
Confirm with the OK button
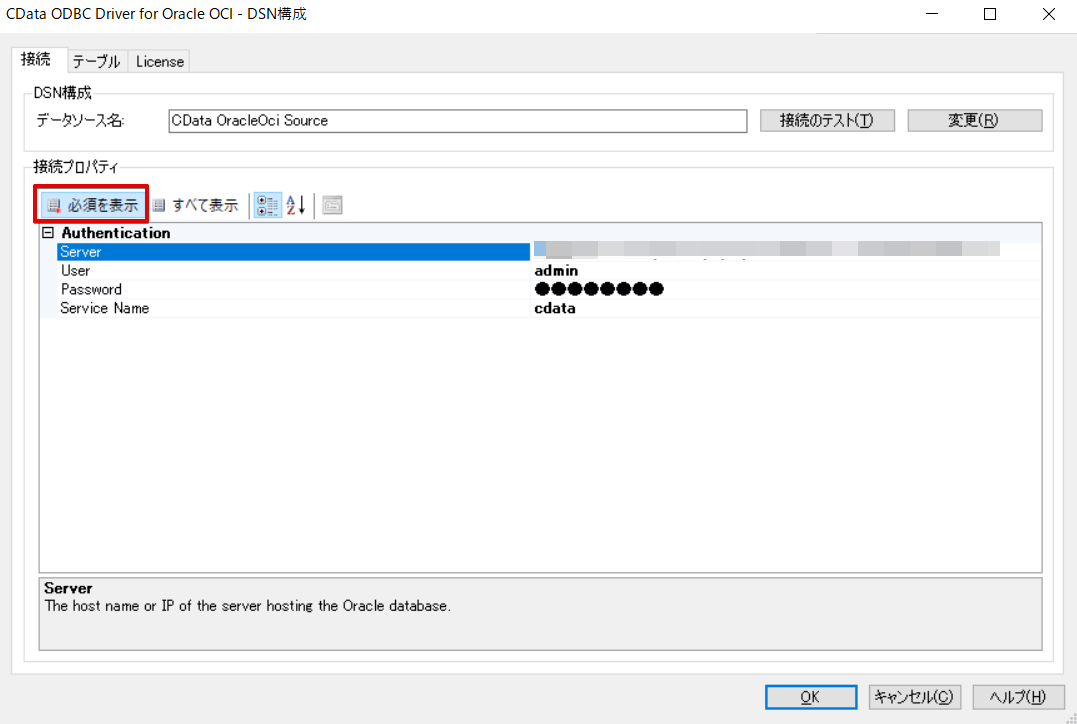tap(810, 697)
